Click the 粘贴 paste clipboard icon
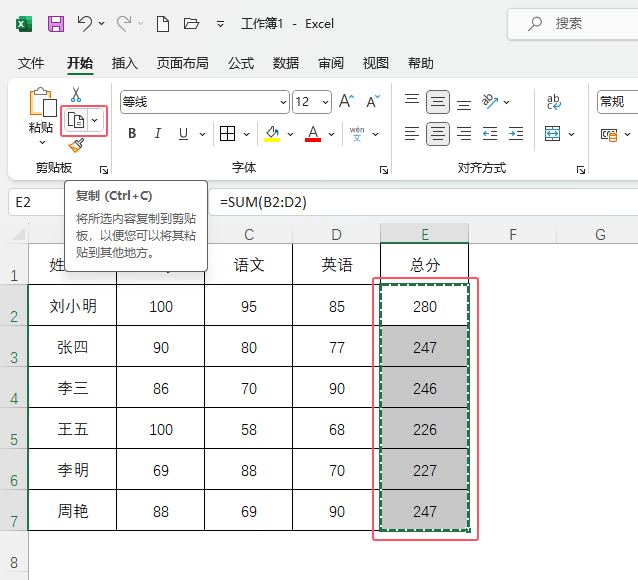 point(42,102)
